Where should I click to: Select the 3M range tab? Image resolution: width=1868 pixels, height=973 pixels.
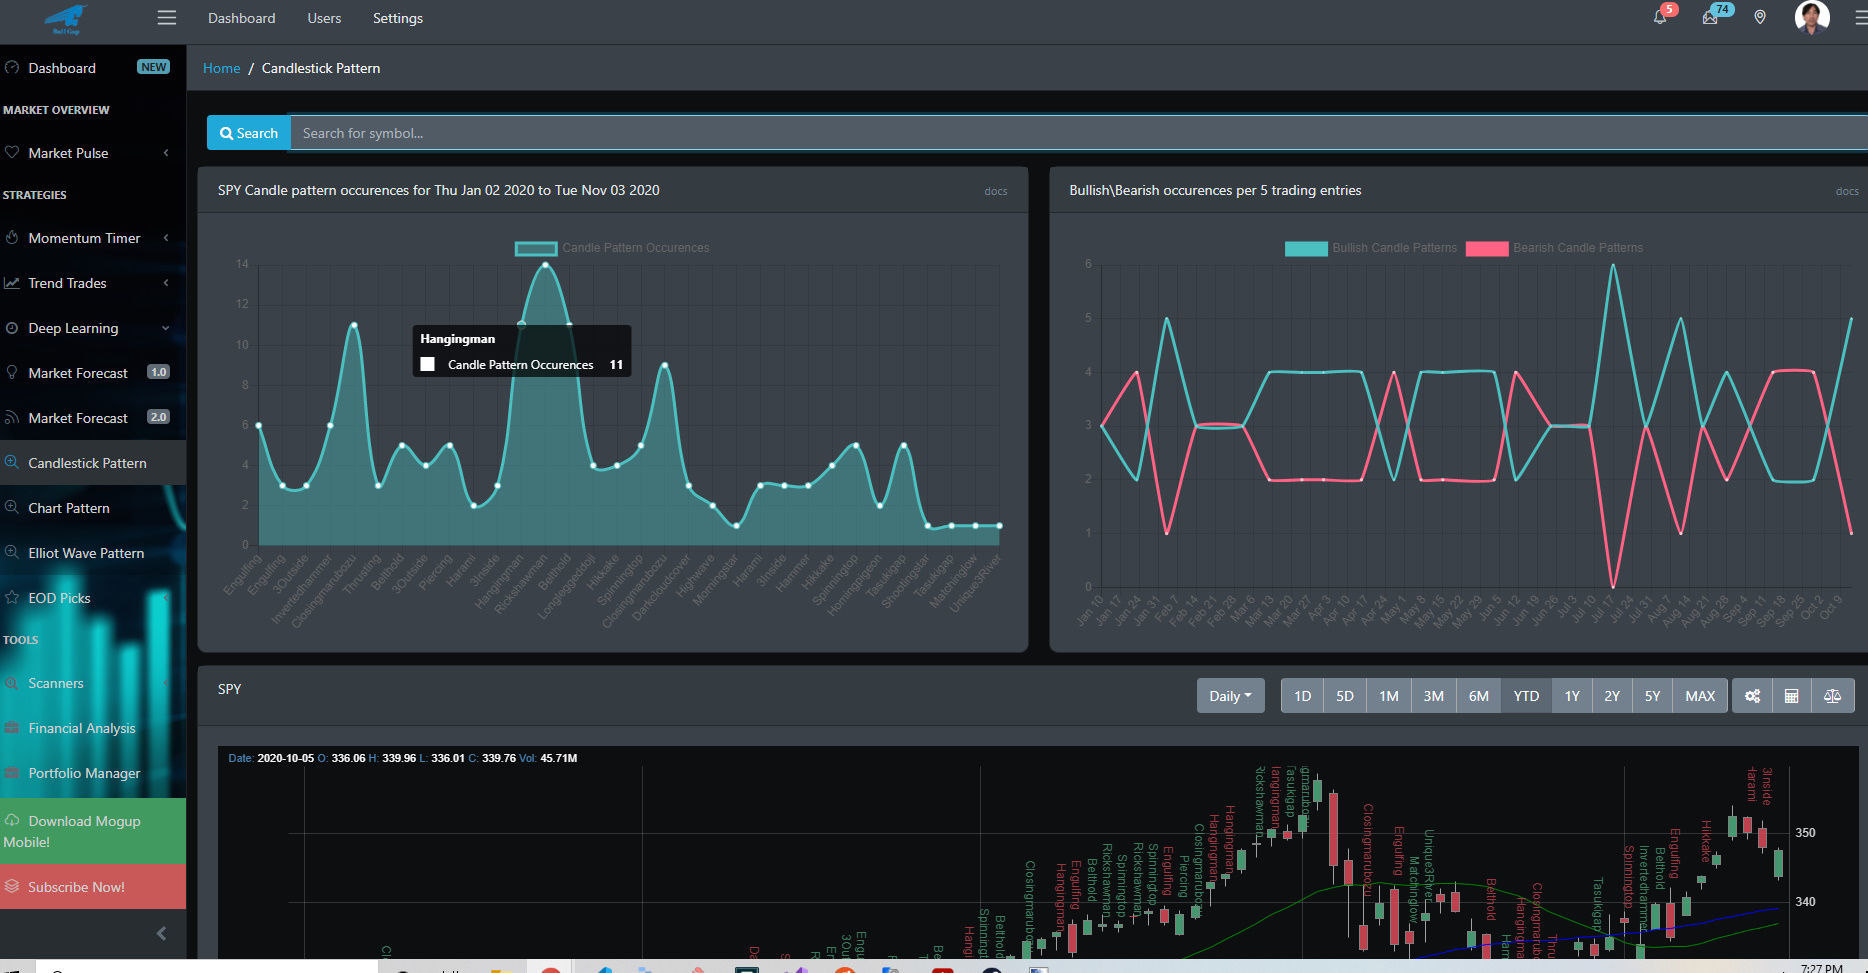coord(1434,696)
